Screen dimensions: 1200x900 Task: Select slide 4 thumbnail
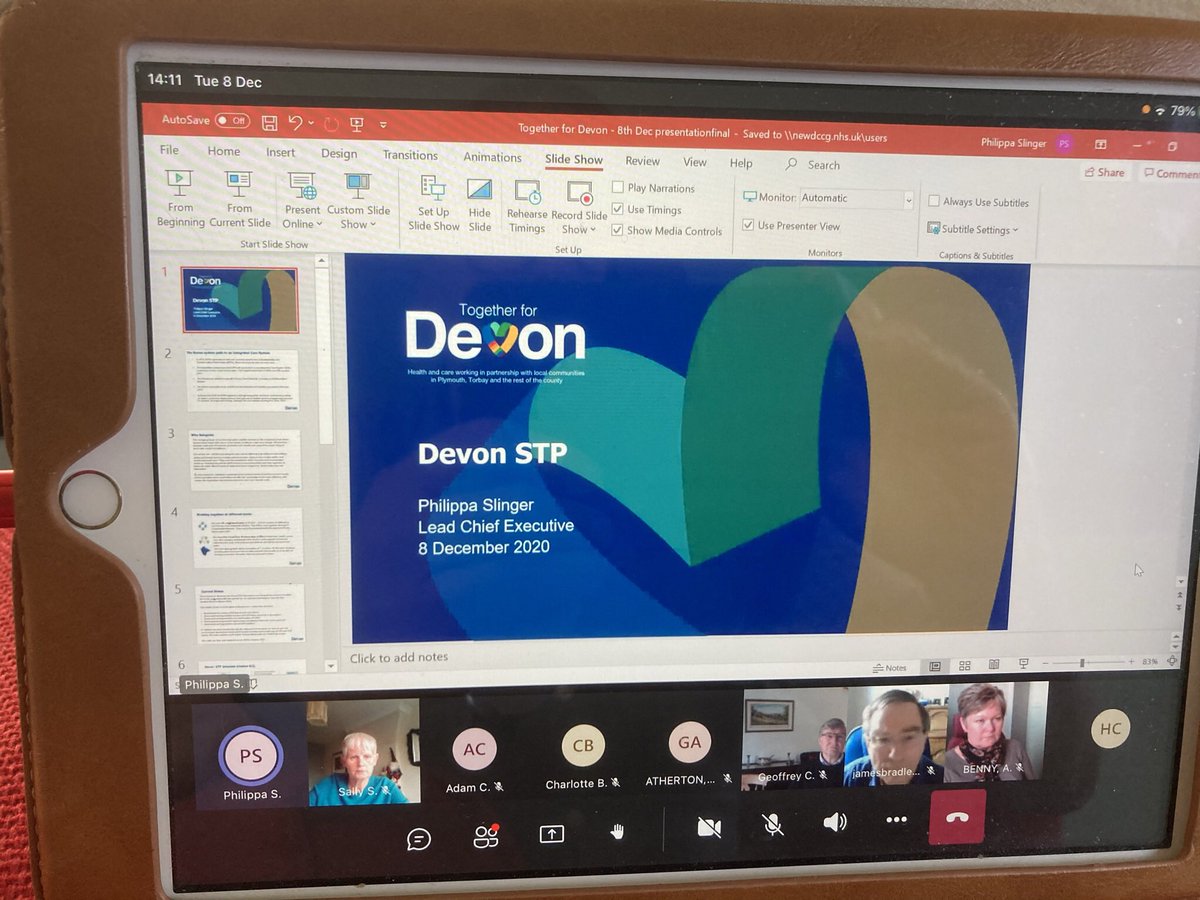click(x=246, y=538)
